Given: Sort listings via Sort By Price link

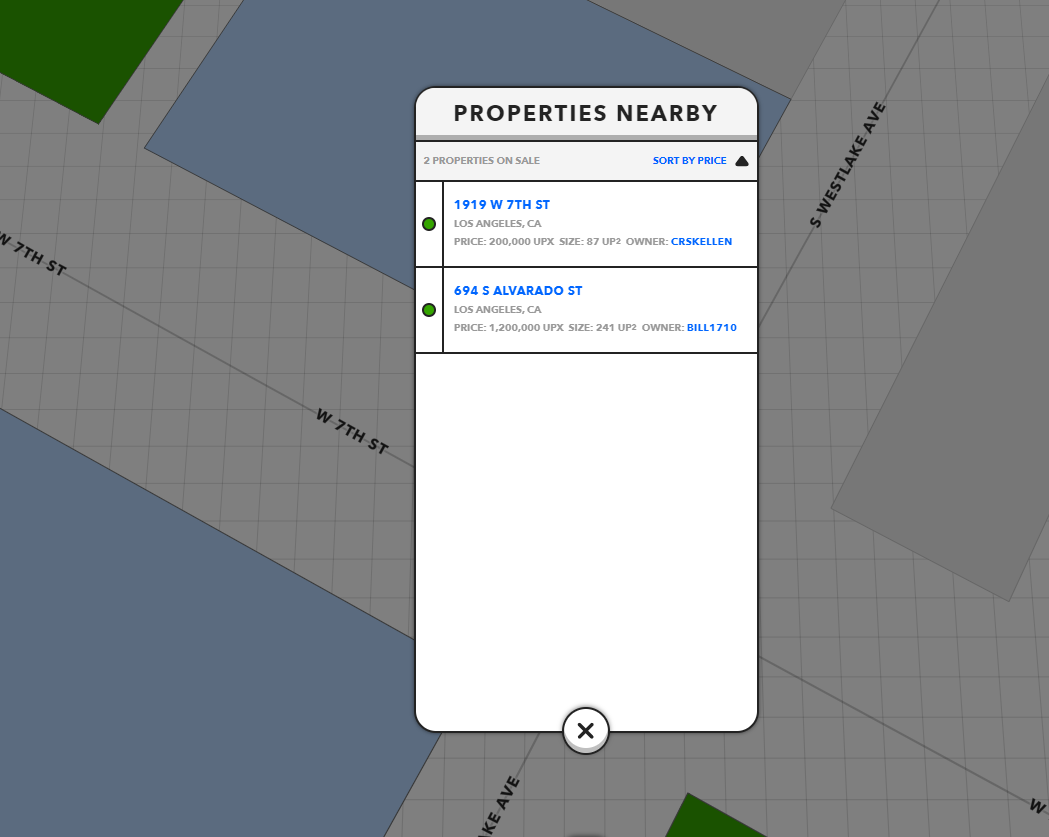Looking at the screenshot, I should 689,161.
